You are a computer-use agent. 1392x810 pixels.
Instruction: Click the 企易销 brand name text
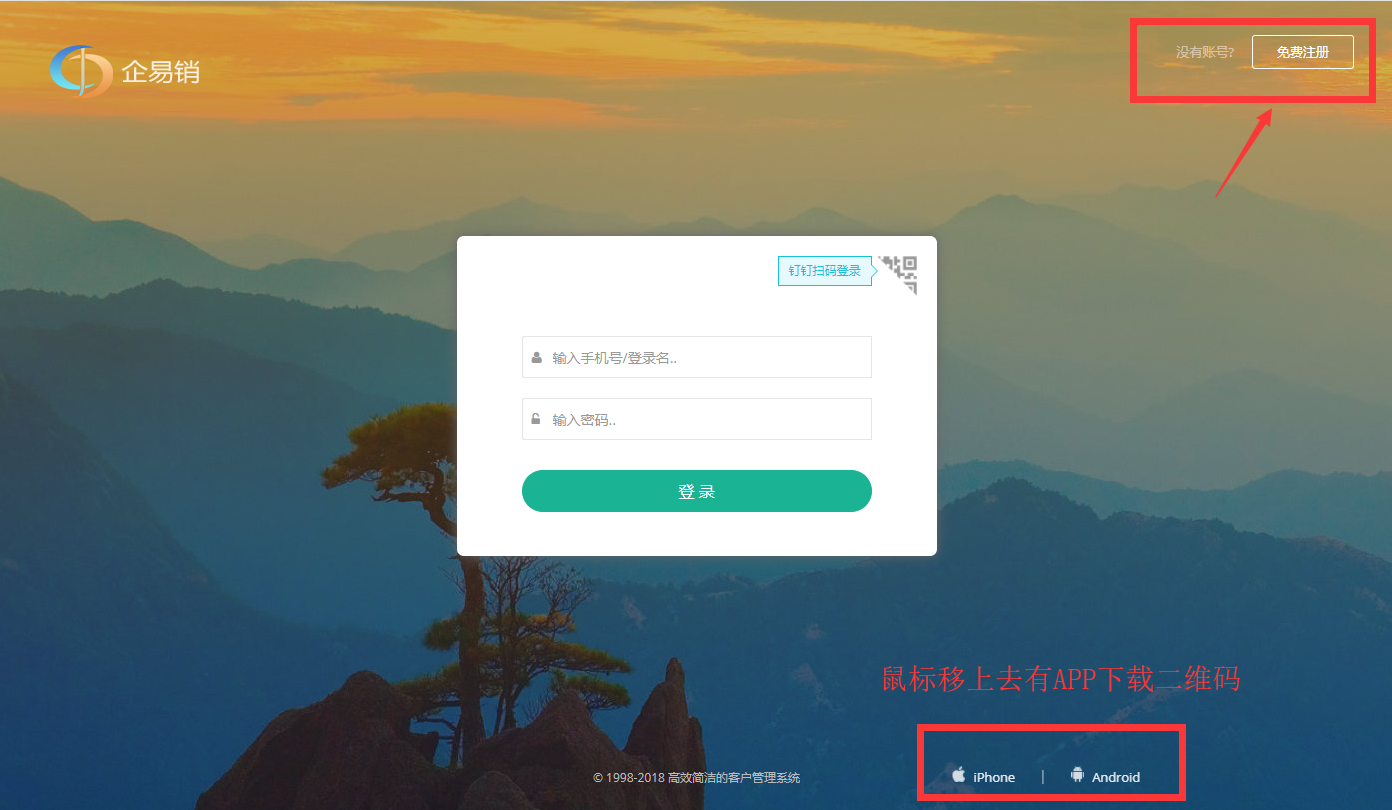tap(160, 72)
